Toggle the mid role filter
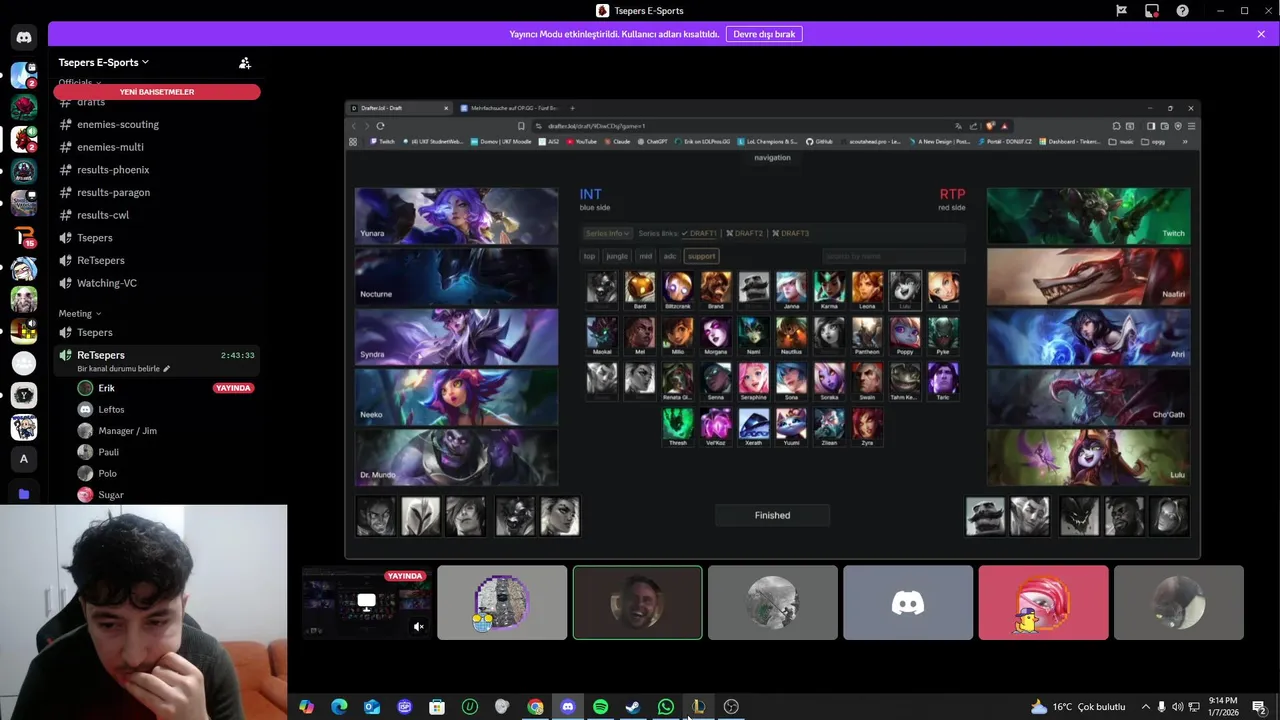Screen dimensions: 1280x720 [645, 257]
